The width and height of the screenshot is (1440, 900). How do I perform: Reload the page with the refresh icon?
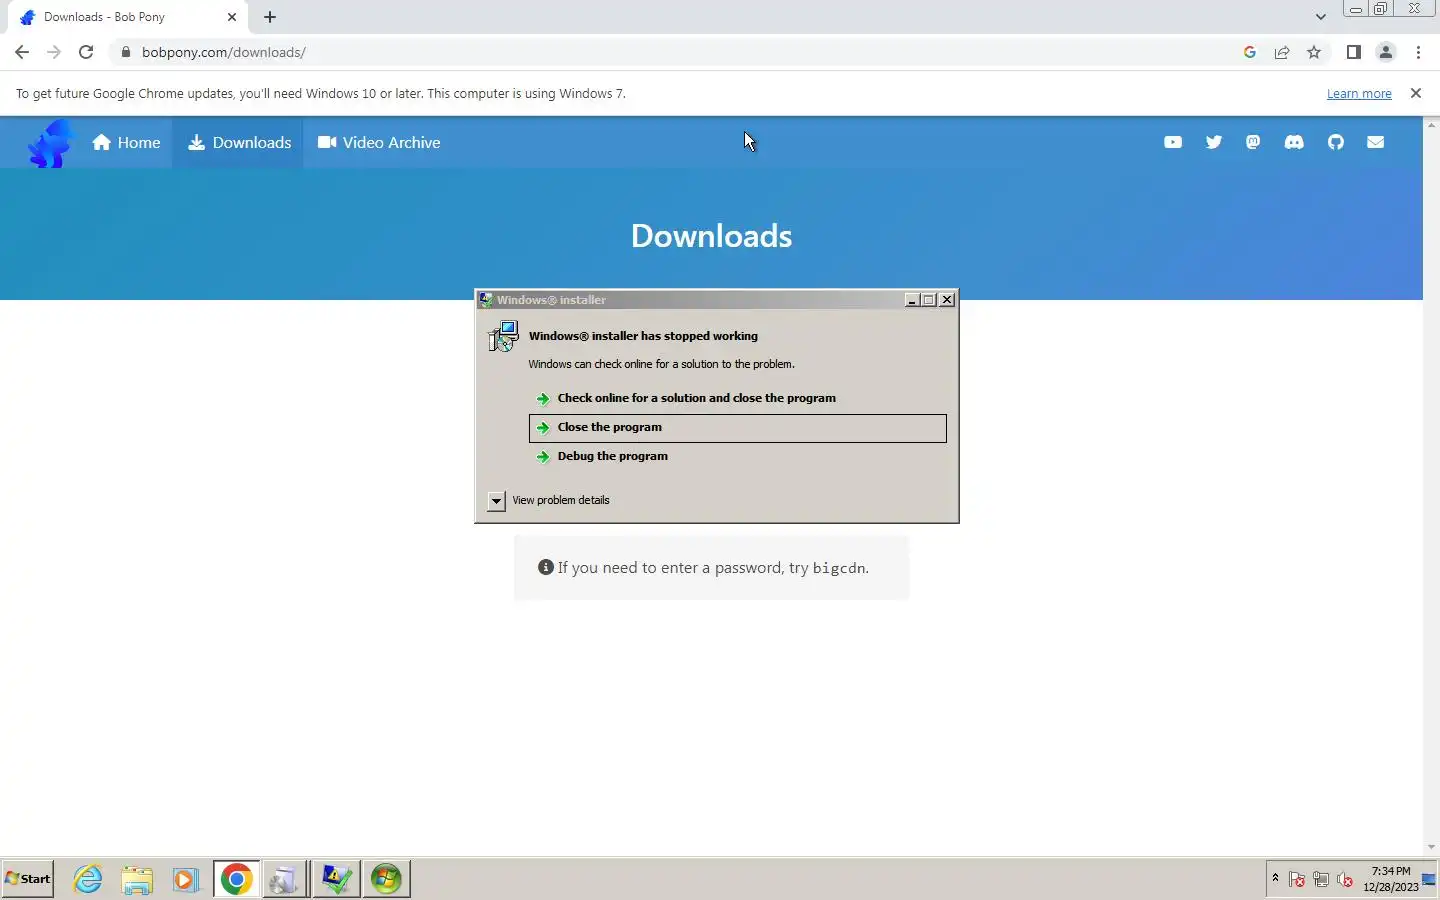[x=86, y=52]
